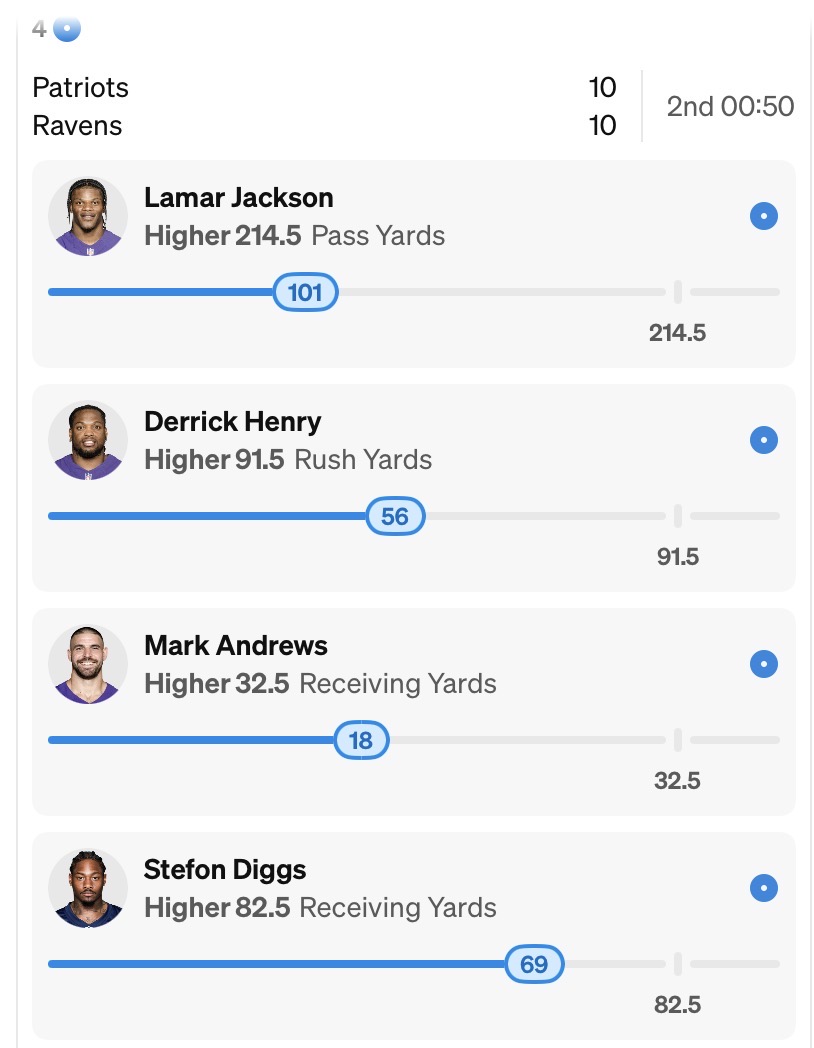
Task: Select the progress marker showing 18
Action: [360, 740]
